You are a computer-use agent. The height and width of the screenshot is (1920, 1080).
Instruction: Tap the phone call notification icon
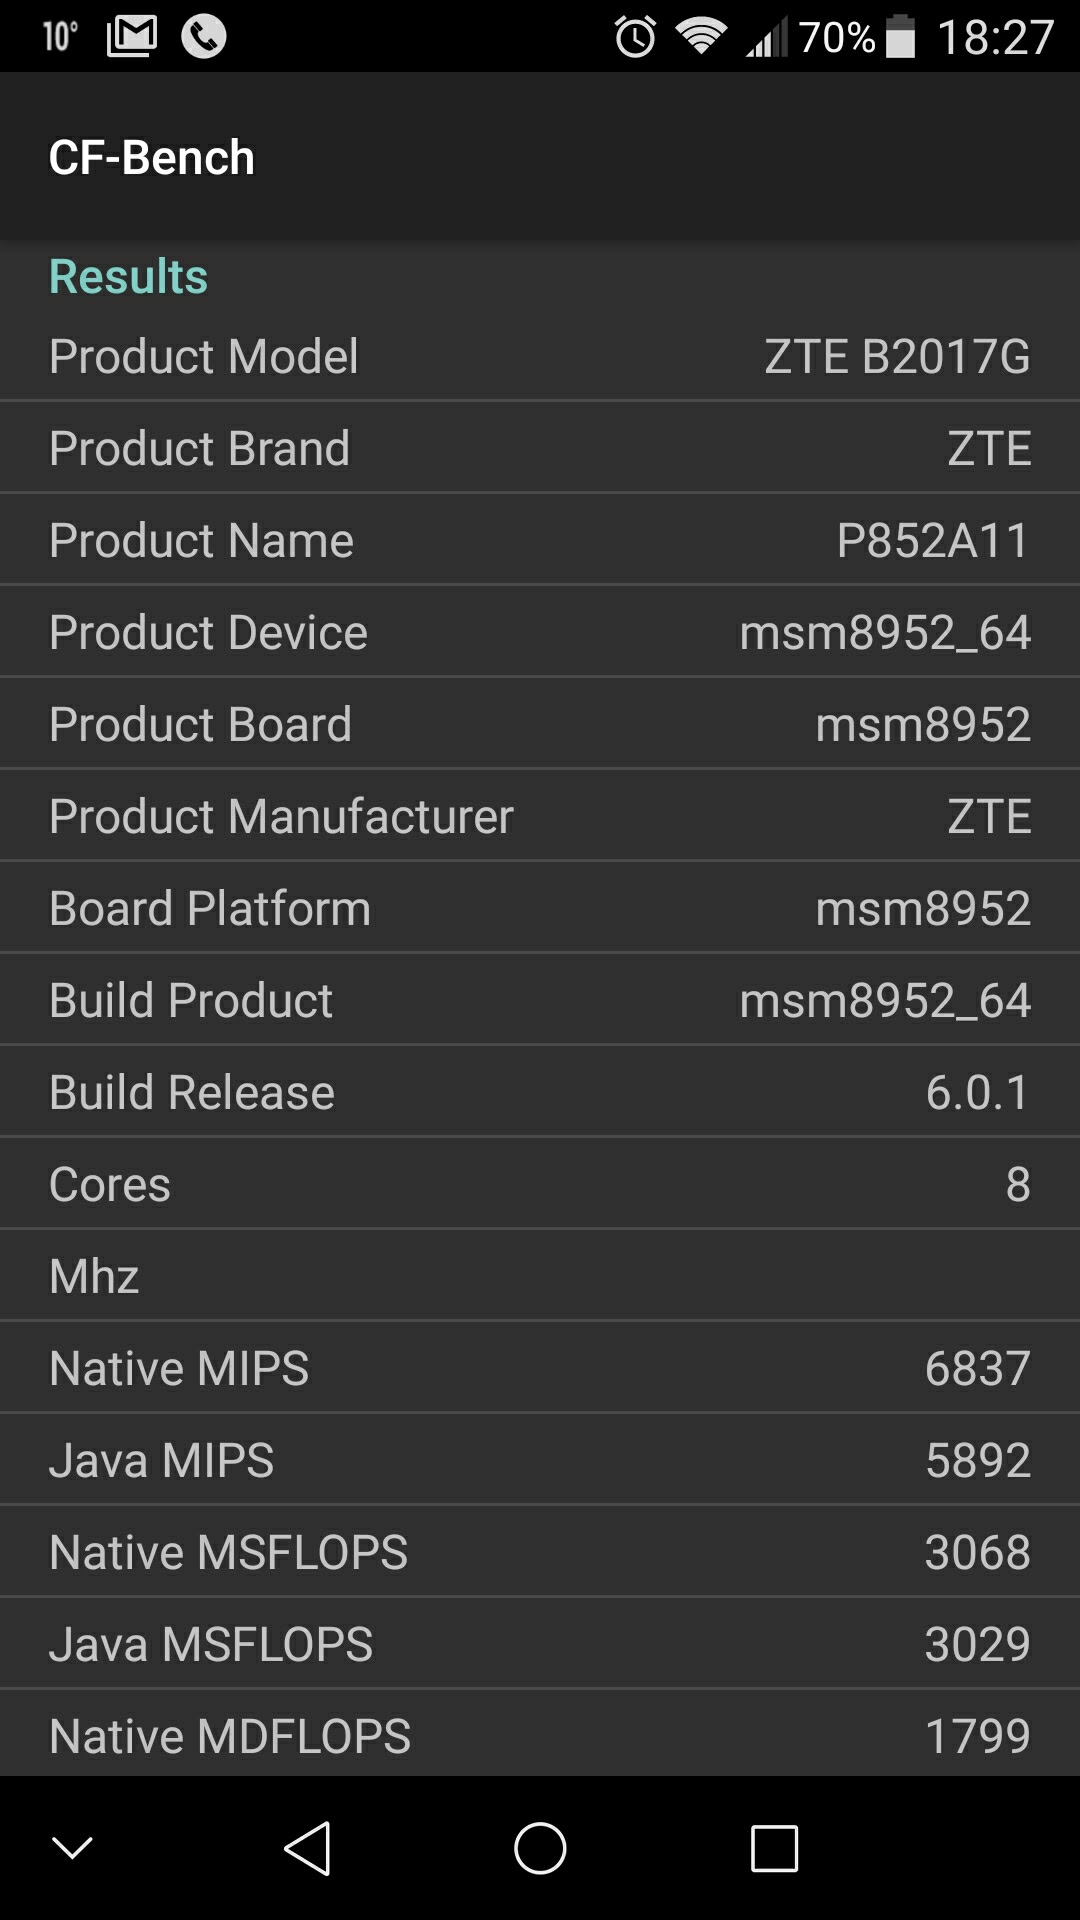pos(204,37)
